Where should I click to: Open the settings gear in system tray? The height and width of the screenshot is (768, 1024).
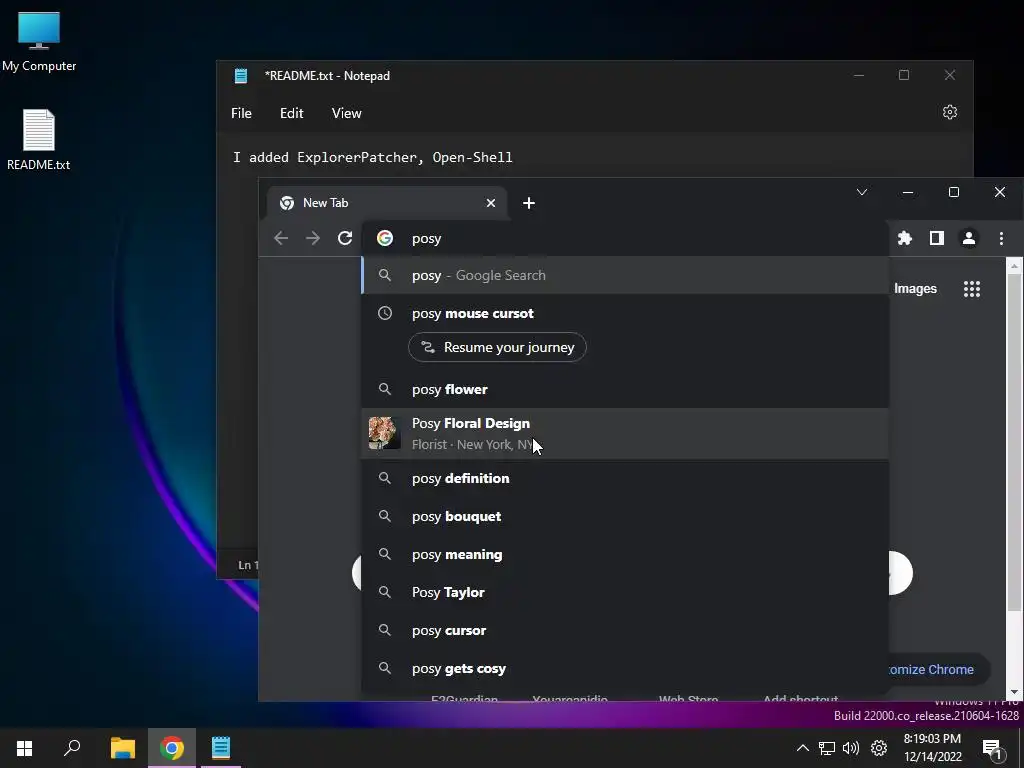pos(879,748)
